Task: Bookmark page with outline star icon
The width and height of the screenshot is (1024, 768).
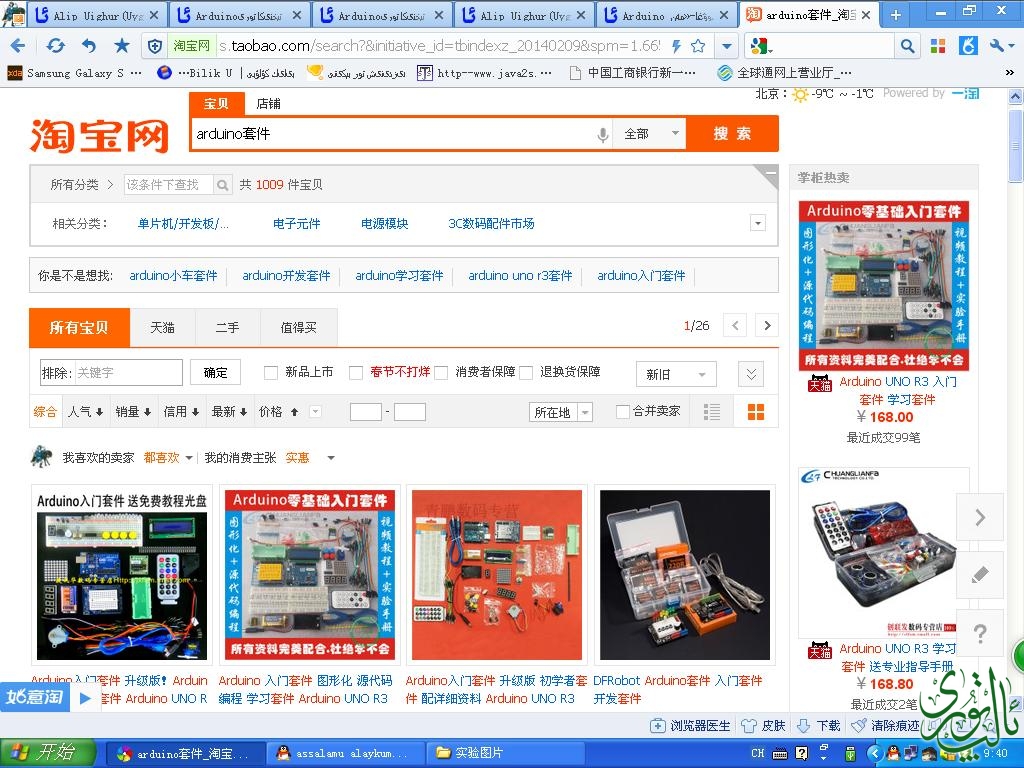Action: click(698, 46)
